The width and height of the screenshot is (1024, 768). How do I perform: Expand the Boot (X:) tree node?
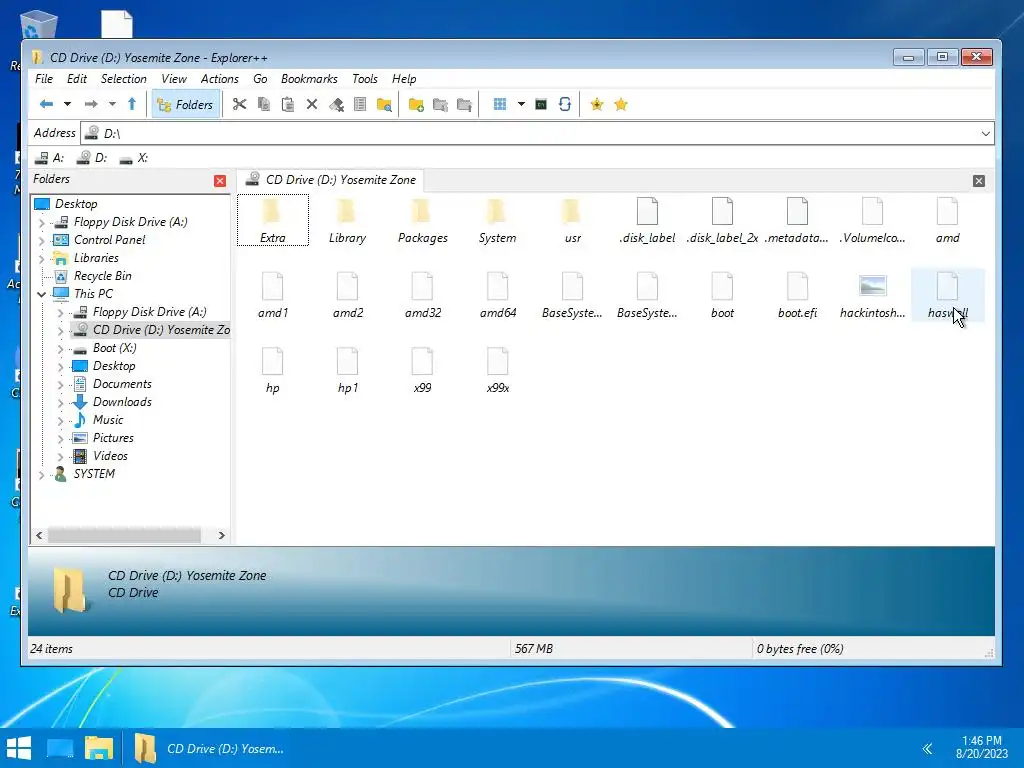coord(61,349)
